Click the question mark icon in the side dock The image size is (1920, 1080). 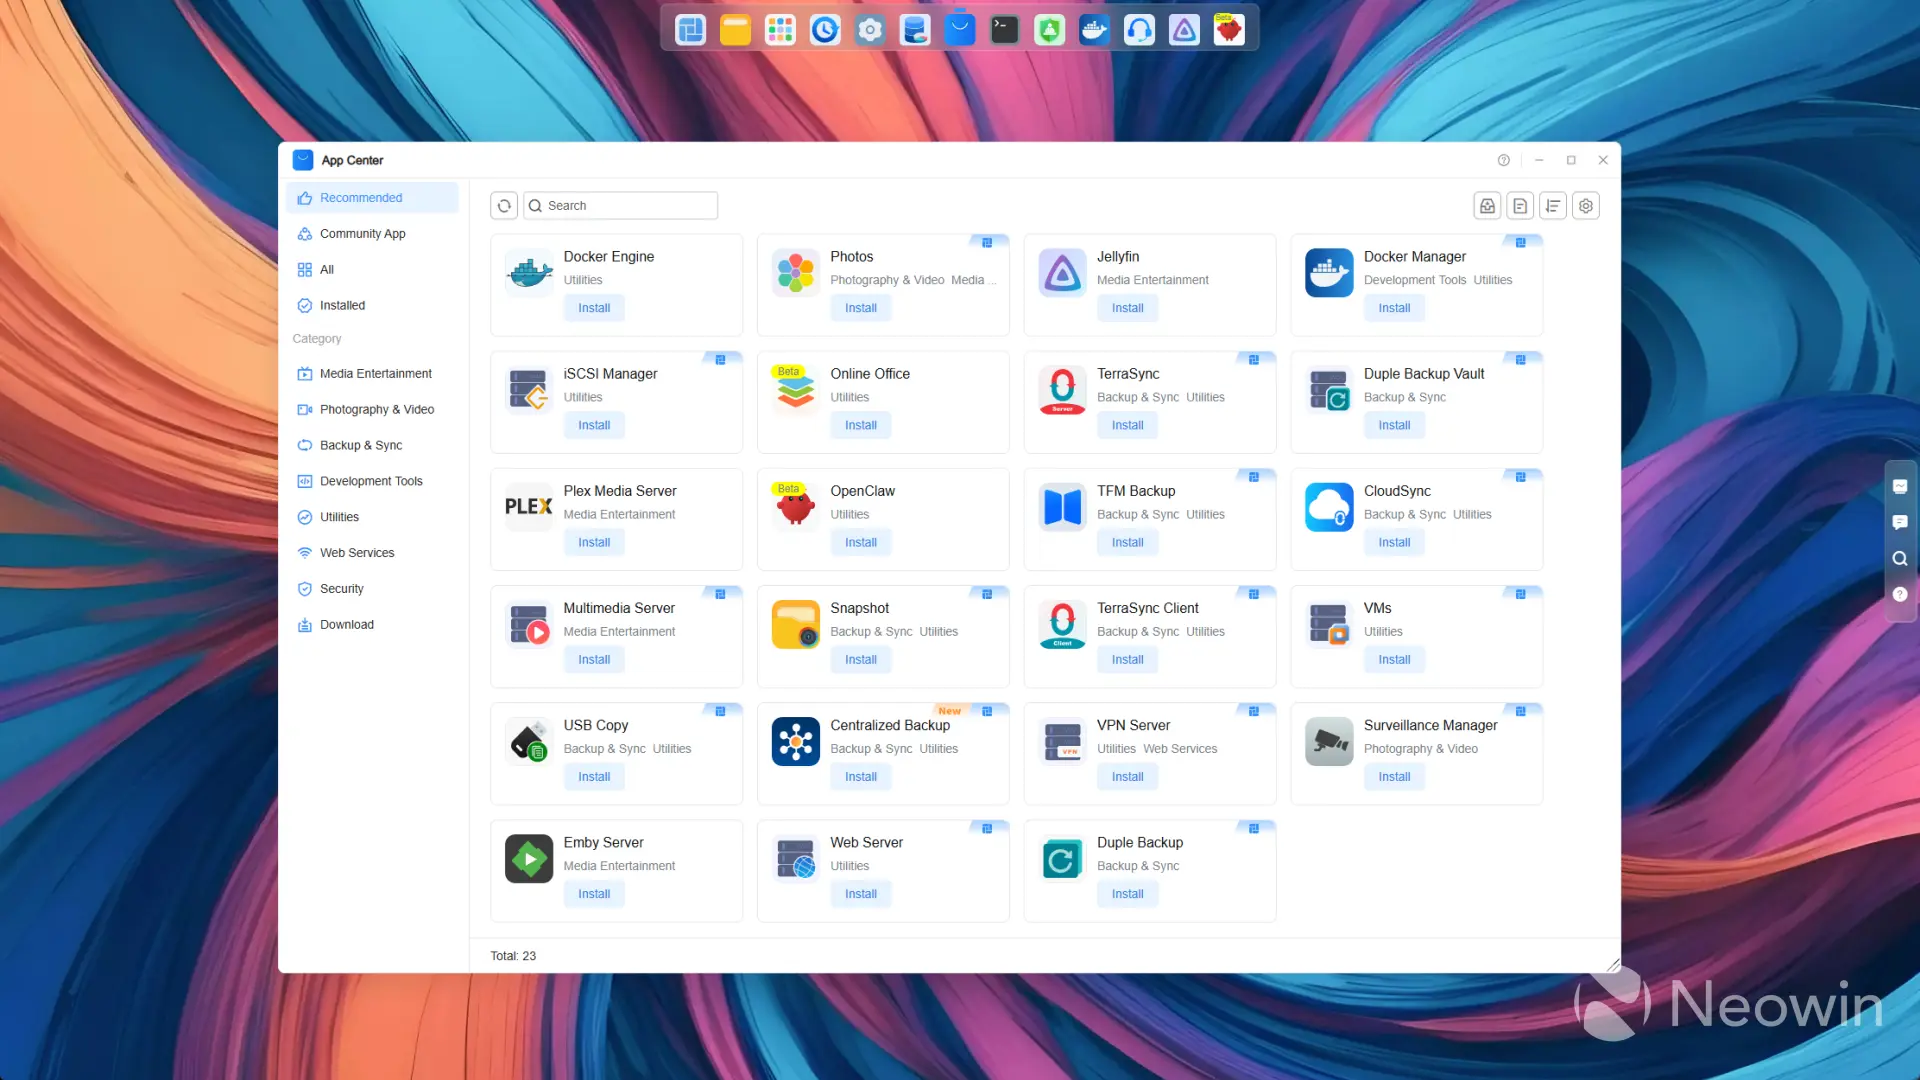[x=1900, y=595]
